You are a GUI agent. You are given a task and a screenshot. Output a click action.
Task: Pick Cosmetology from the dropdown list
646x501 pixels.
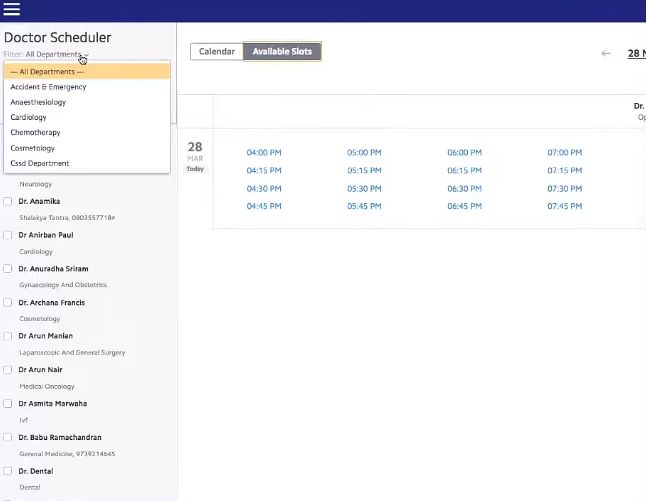(87, 148)
